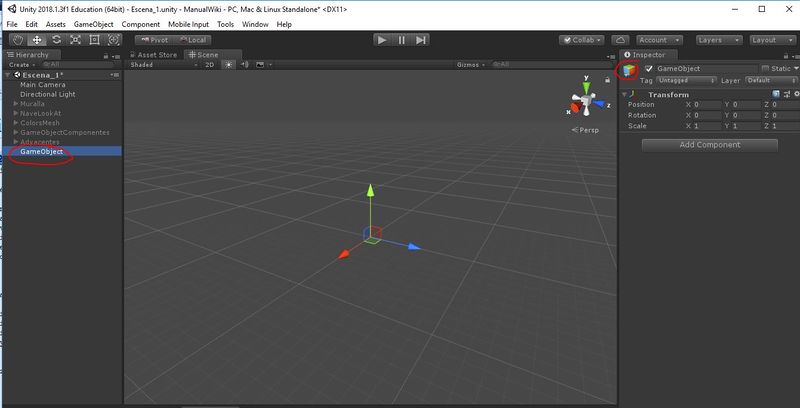
Task: Select the combined Transform tool
Action: pyautogui.click(x=113, y=40)
